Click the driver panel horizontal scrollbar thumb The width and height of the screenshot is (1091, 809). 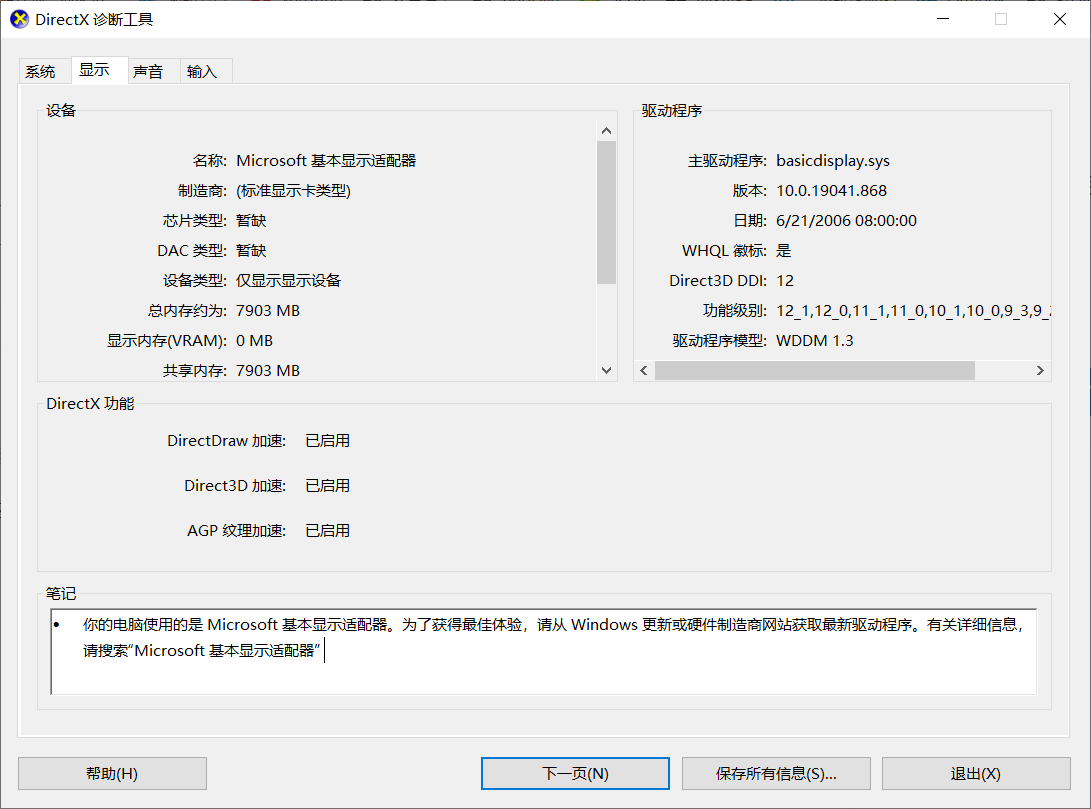[x=815, y=371]
